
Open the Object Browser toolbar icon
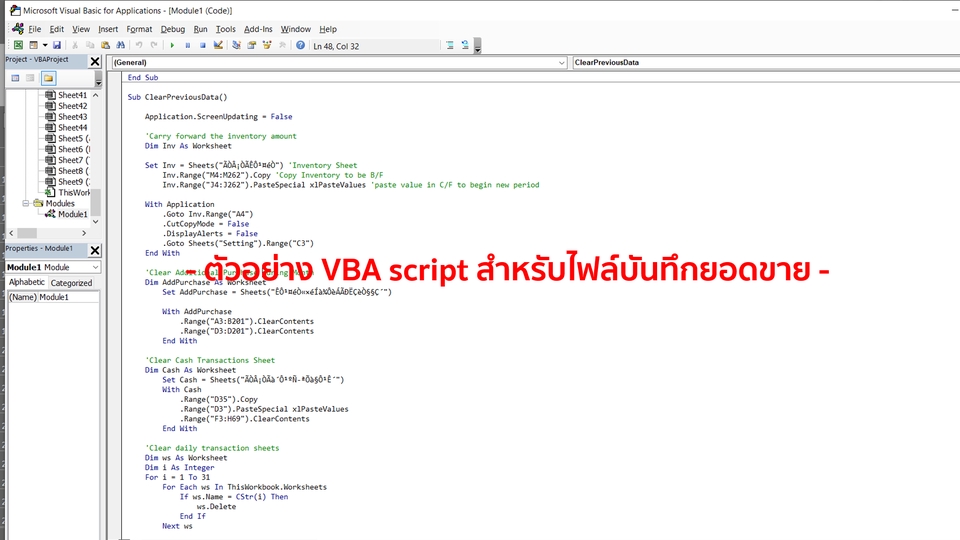(267, 45)
